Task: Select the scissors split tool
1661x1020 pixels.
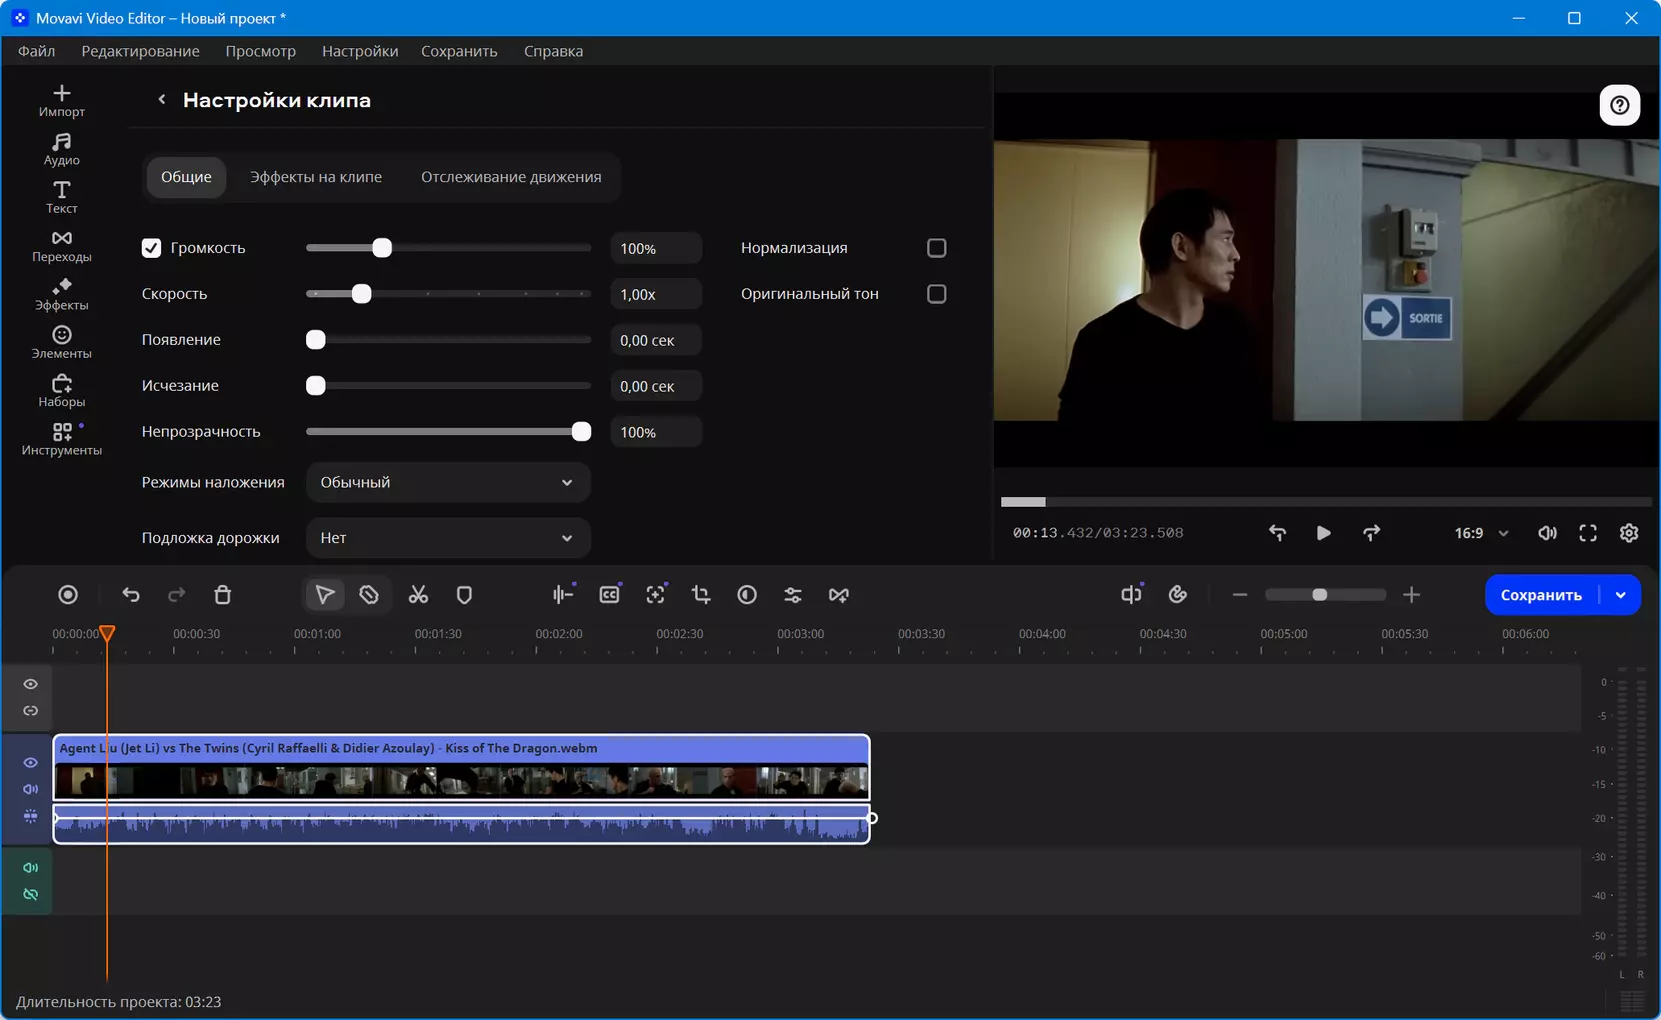Action: coord(418,595)
